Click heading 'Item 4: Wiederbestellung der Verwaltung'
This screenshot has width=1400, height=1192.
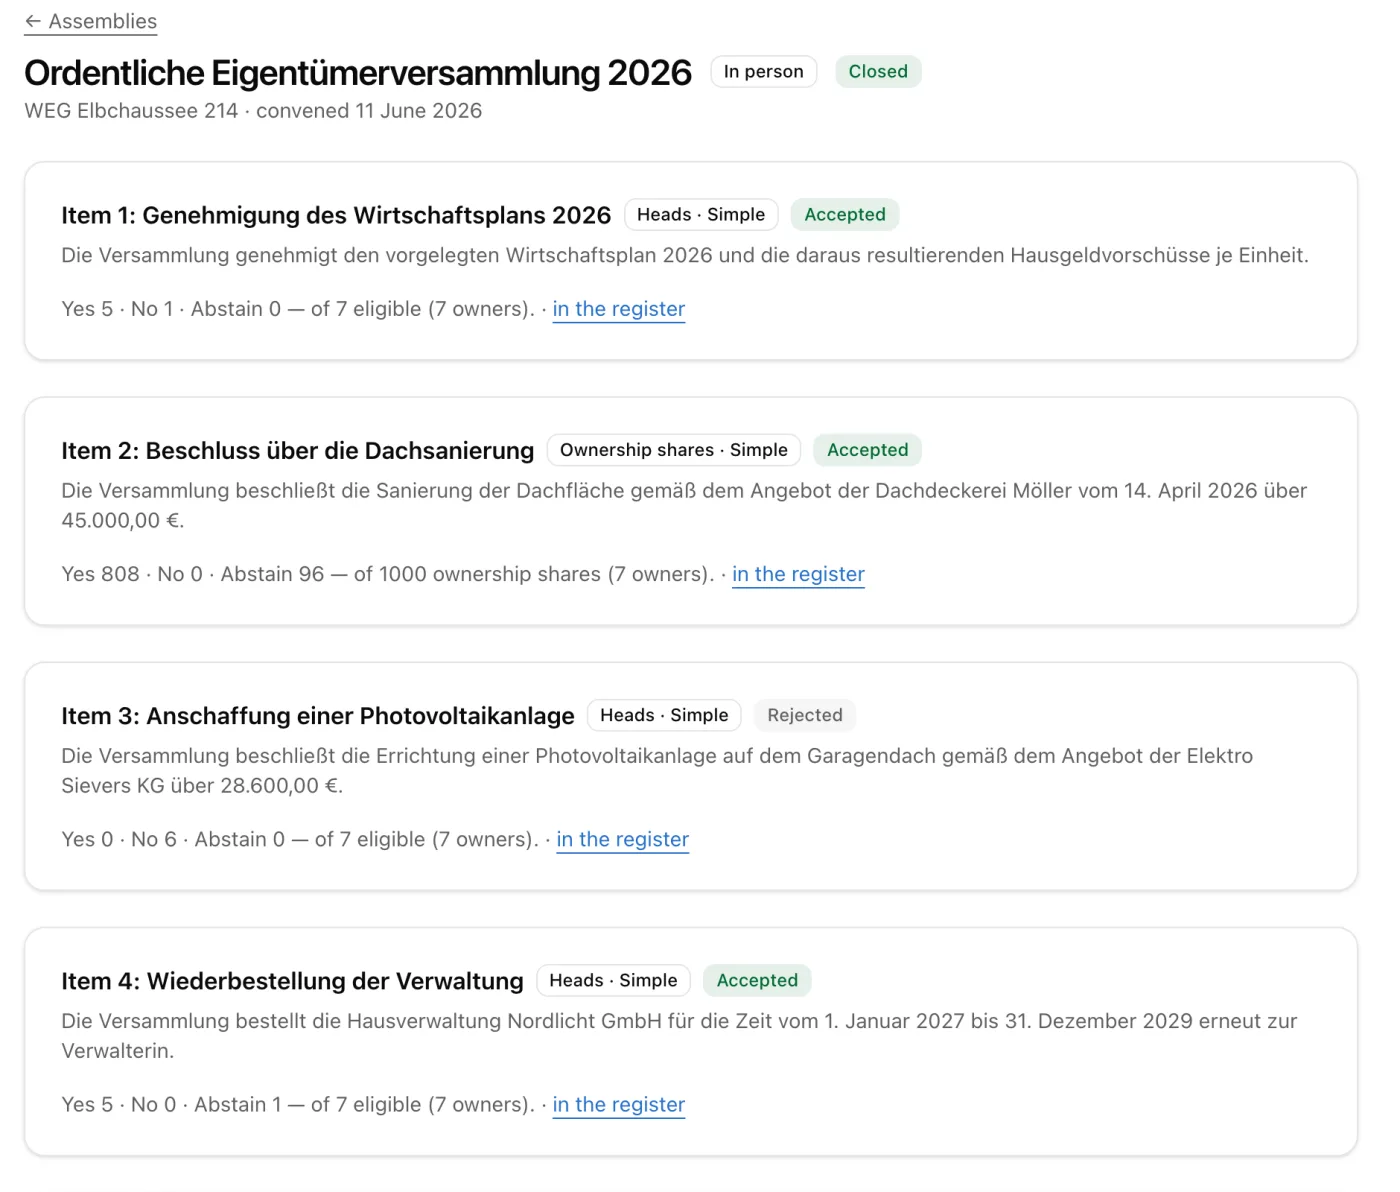click(x=292, y=981)
